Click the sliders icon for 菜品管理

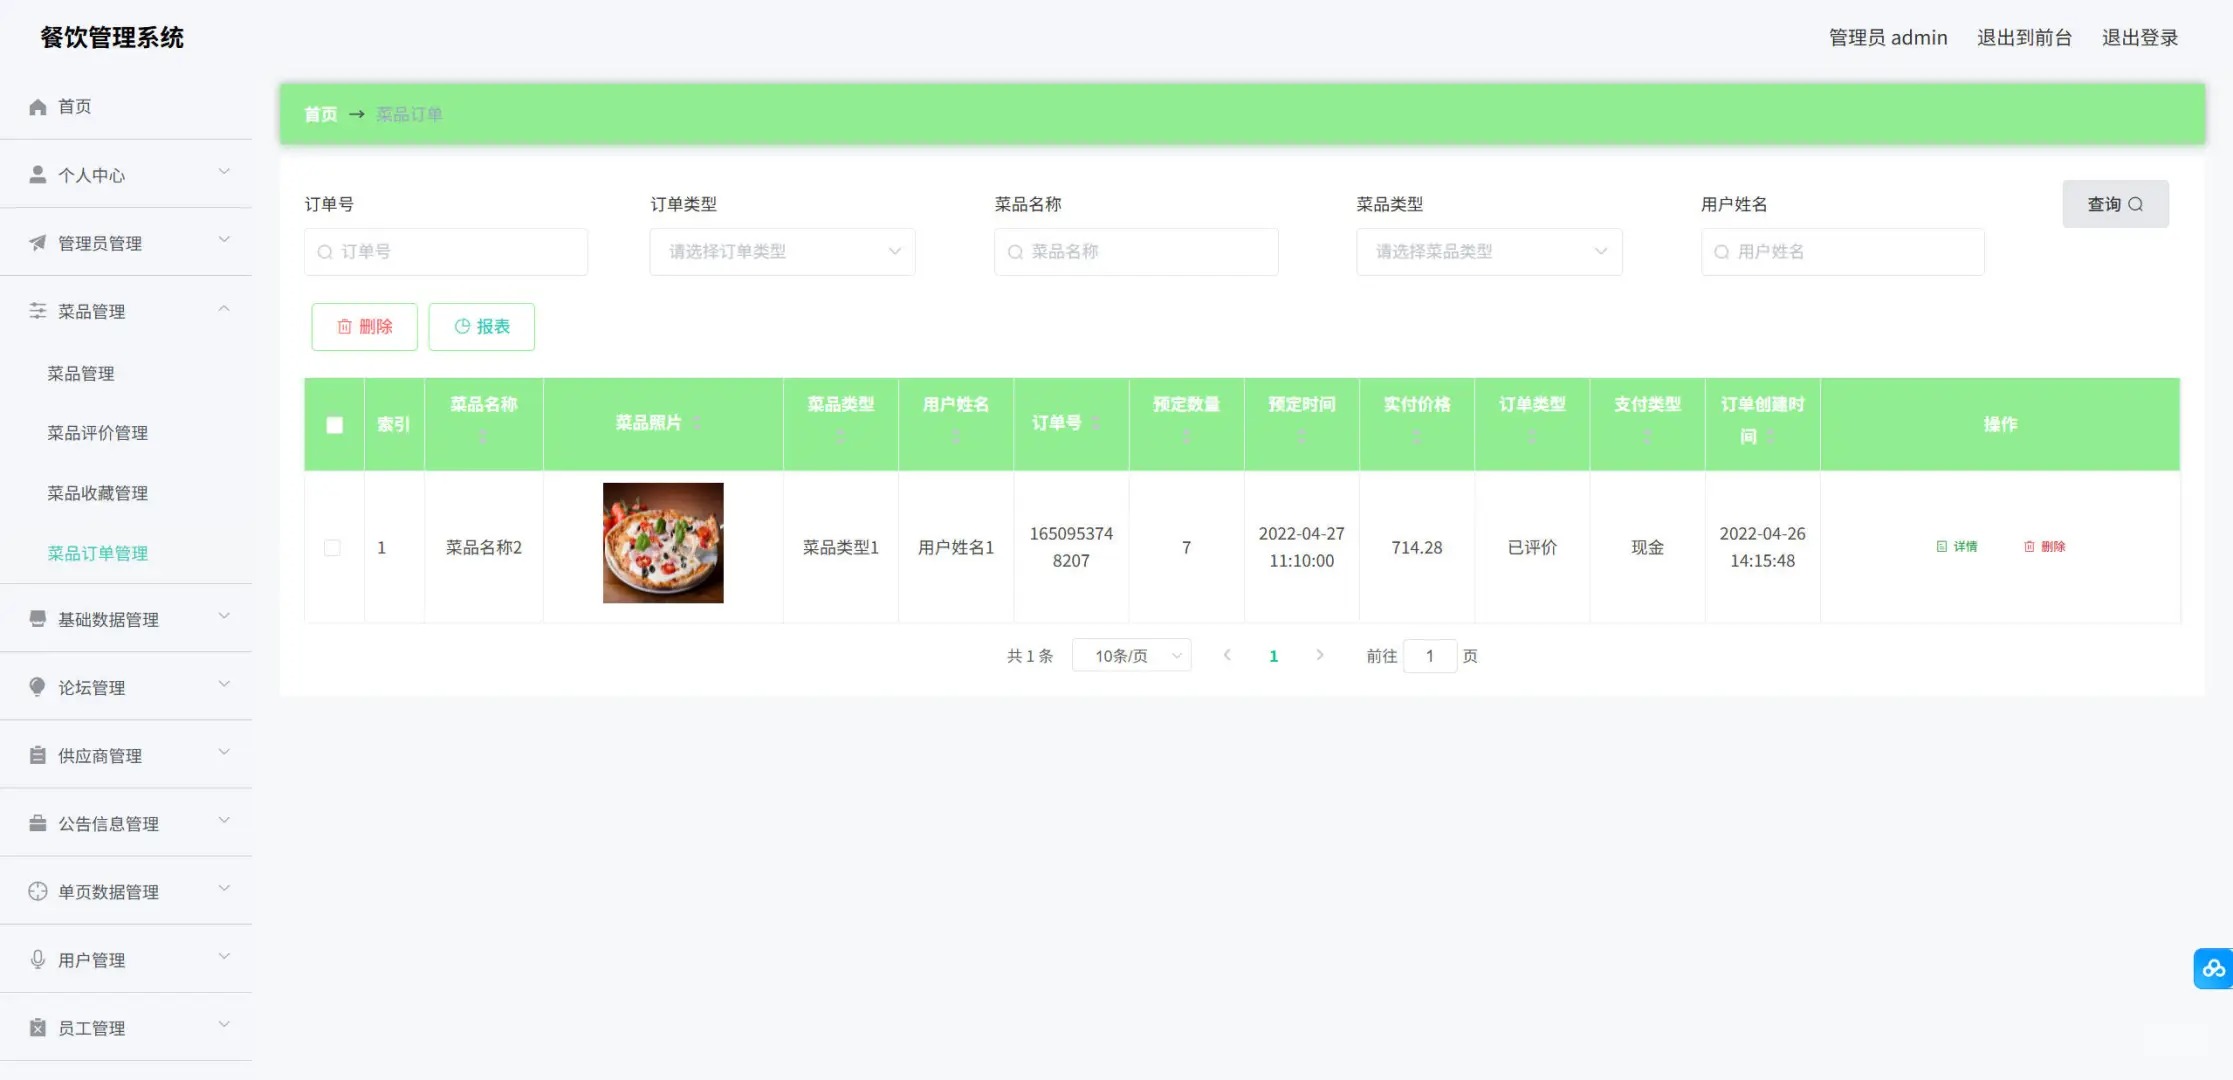pyautogui.click(x=38, y=311)
